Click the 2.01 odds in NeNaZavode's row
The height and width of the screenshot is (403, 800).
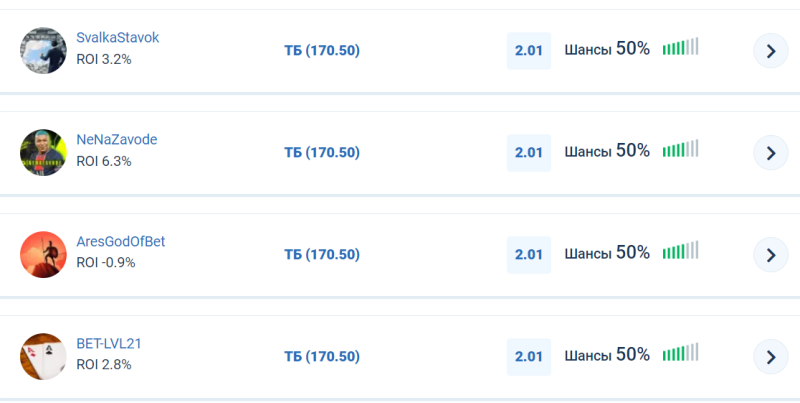(x=529, y=153)
